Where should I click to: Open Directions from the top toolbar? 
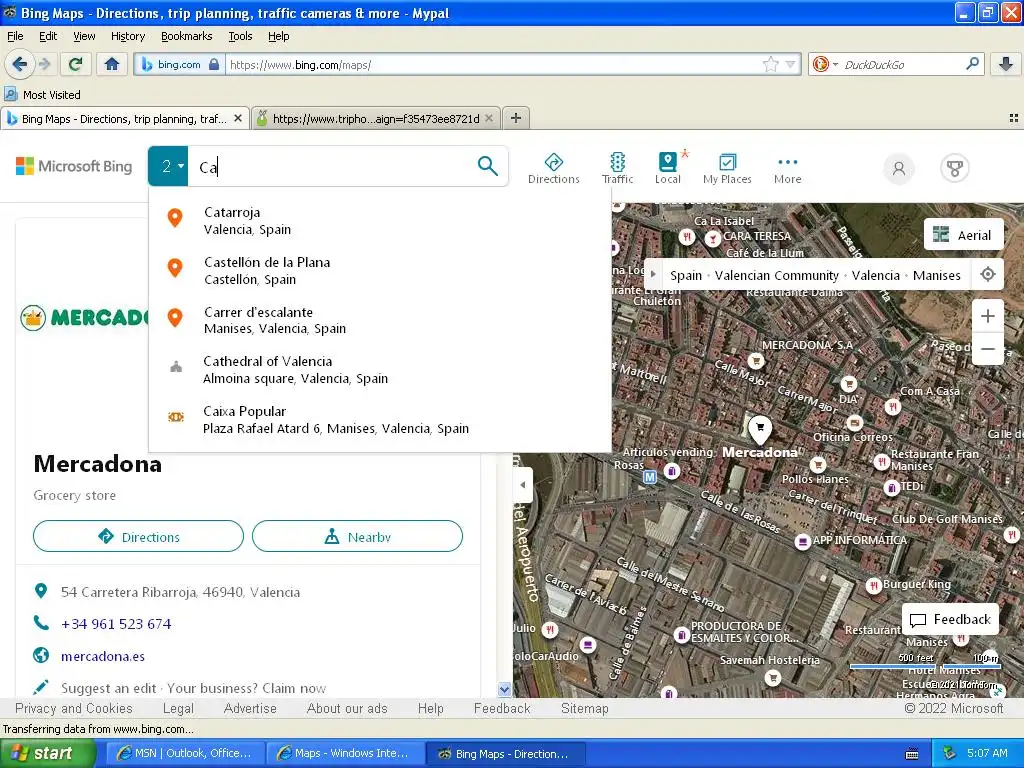(554, 168)
